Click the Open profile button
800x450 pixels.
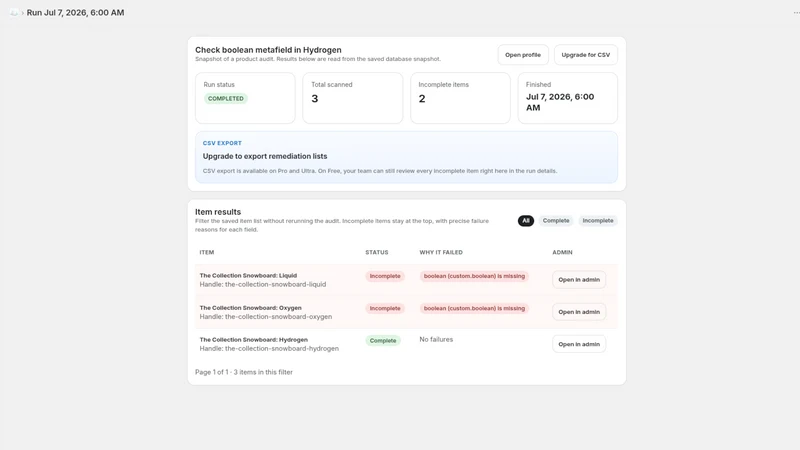[x=523, y=55]
